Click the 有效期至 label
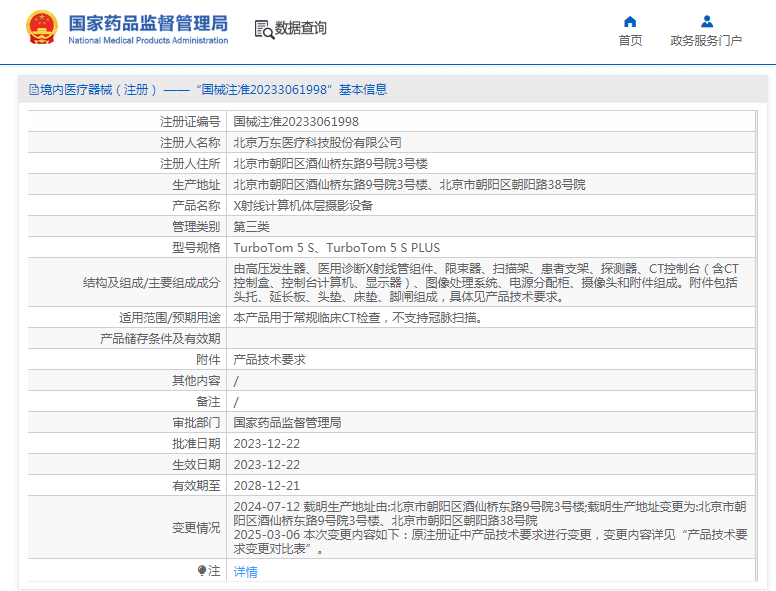The image size is (776, 591). [196, 486]
